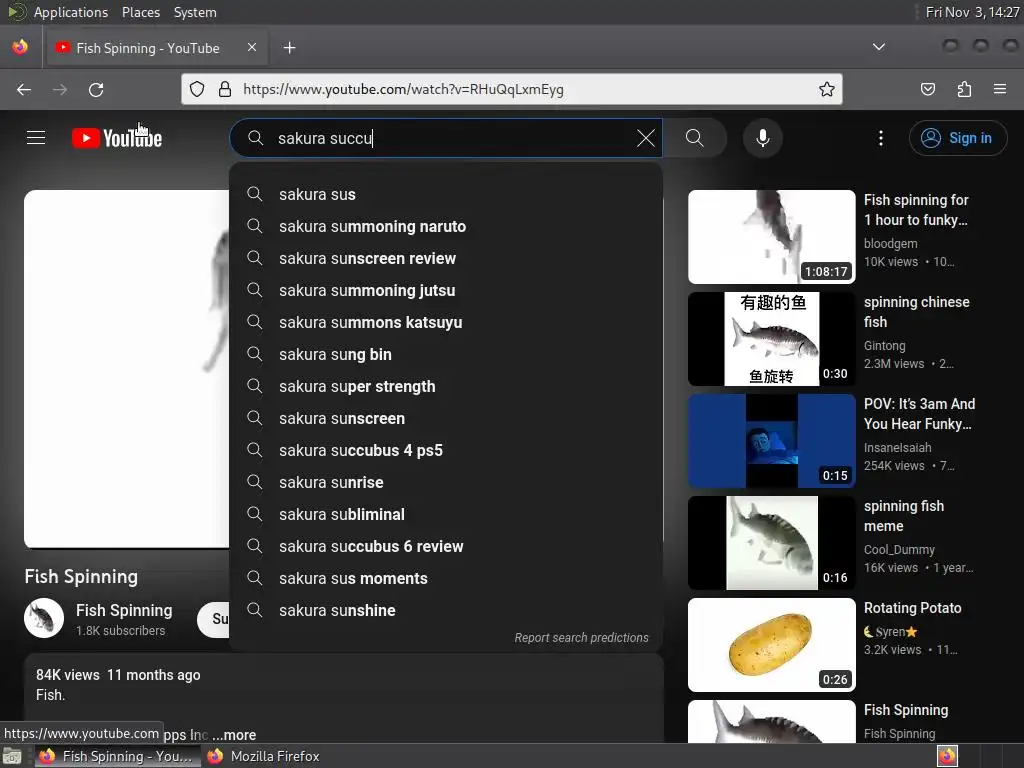Click show desktop icon in taskbar
The height and width of the screenshot is (768, 1024).
click(x=12, y=756)
